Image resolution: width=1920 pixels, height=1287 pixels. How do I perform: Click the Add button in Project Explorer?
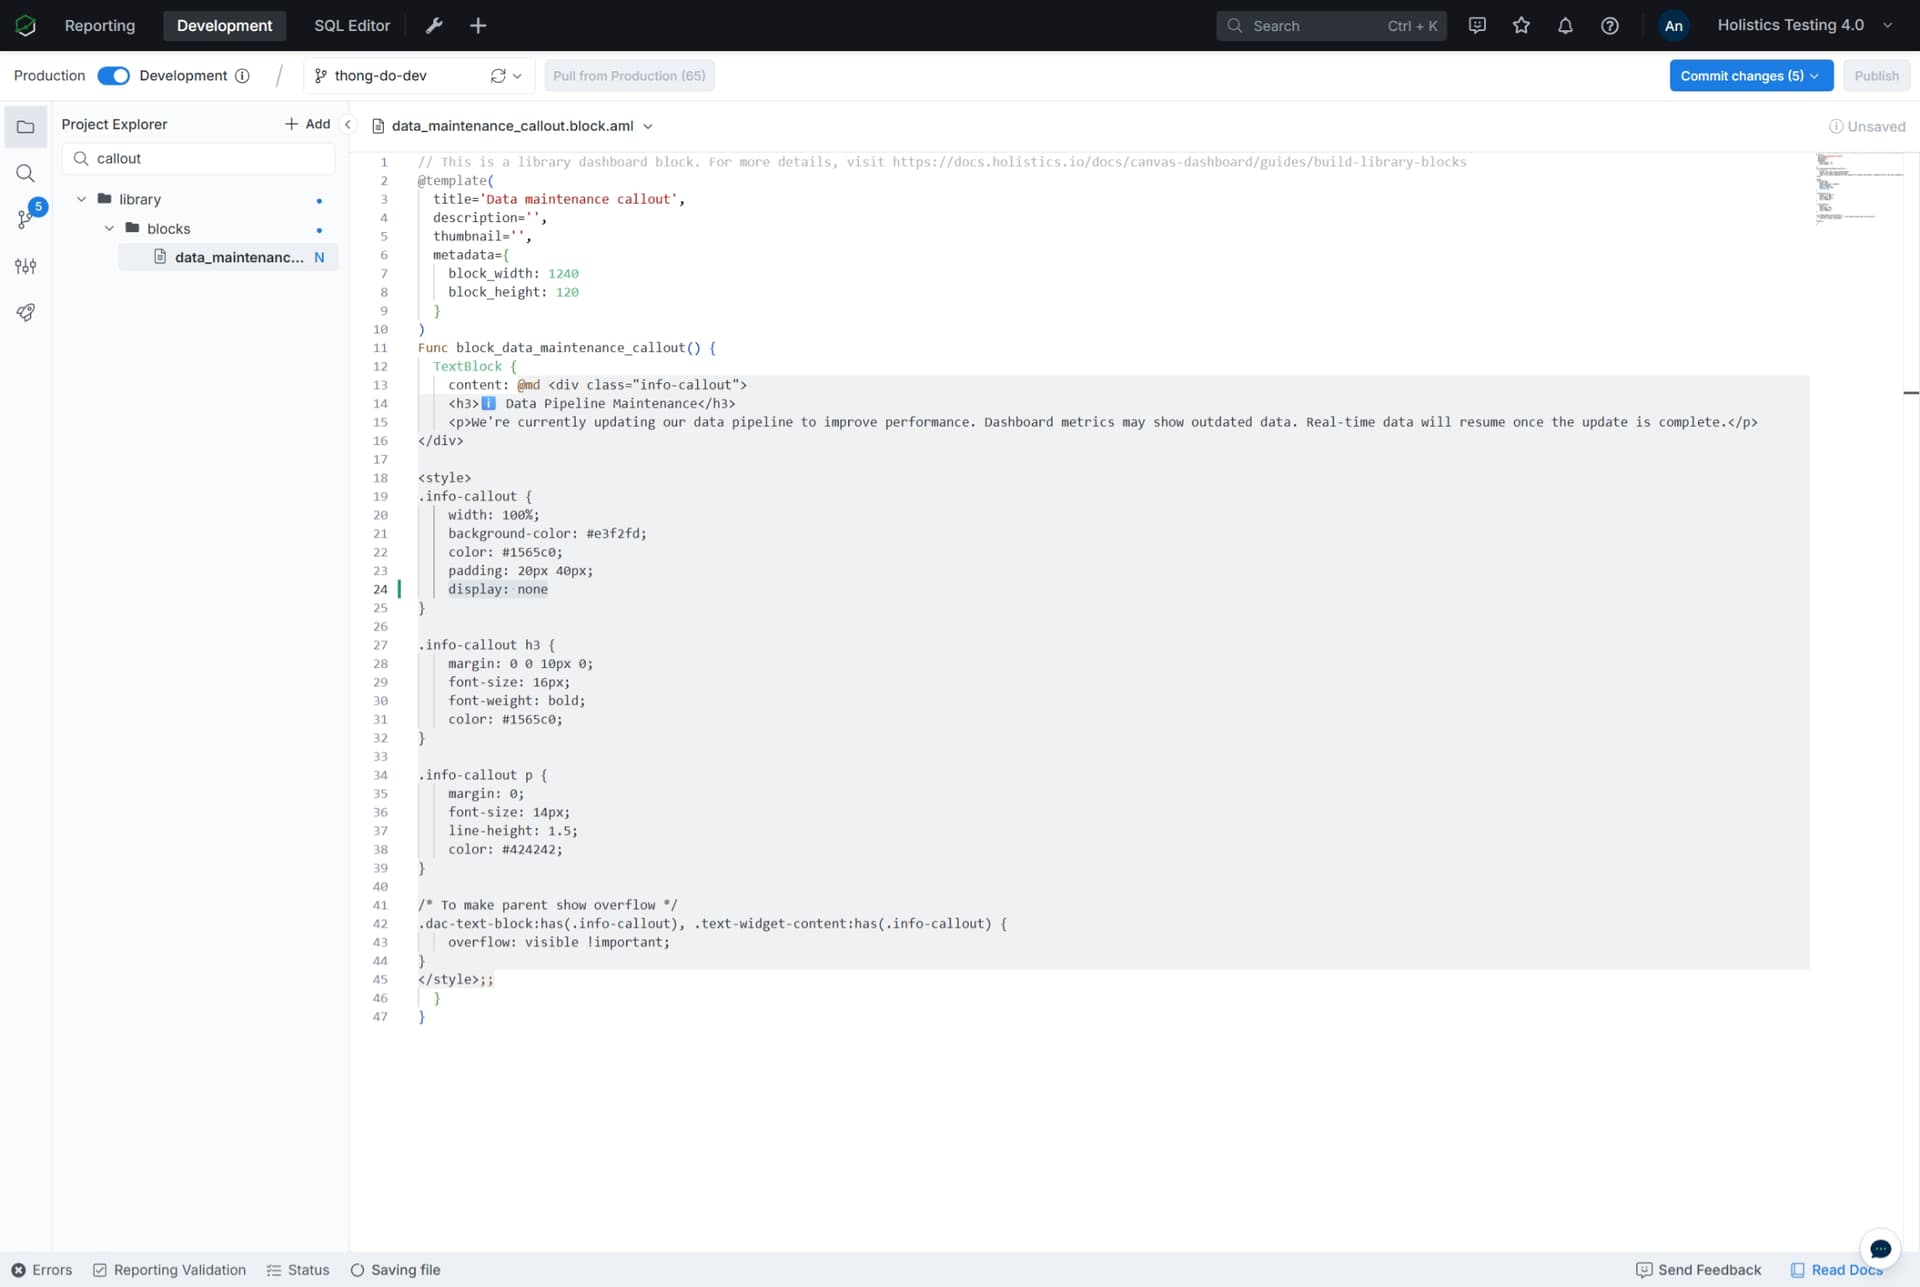tap(307, 124)
